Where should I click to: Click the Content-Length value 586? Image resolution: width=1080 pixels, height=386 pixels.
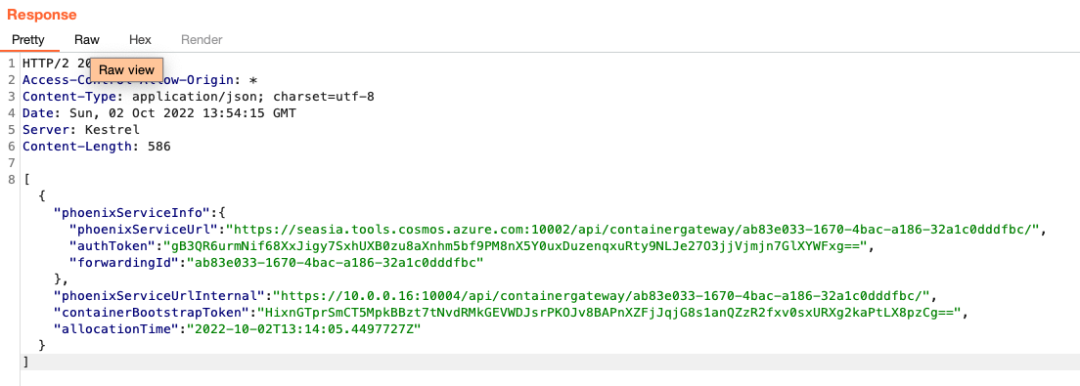click(159, 146)
